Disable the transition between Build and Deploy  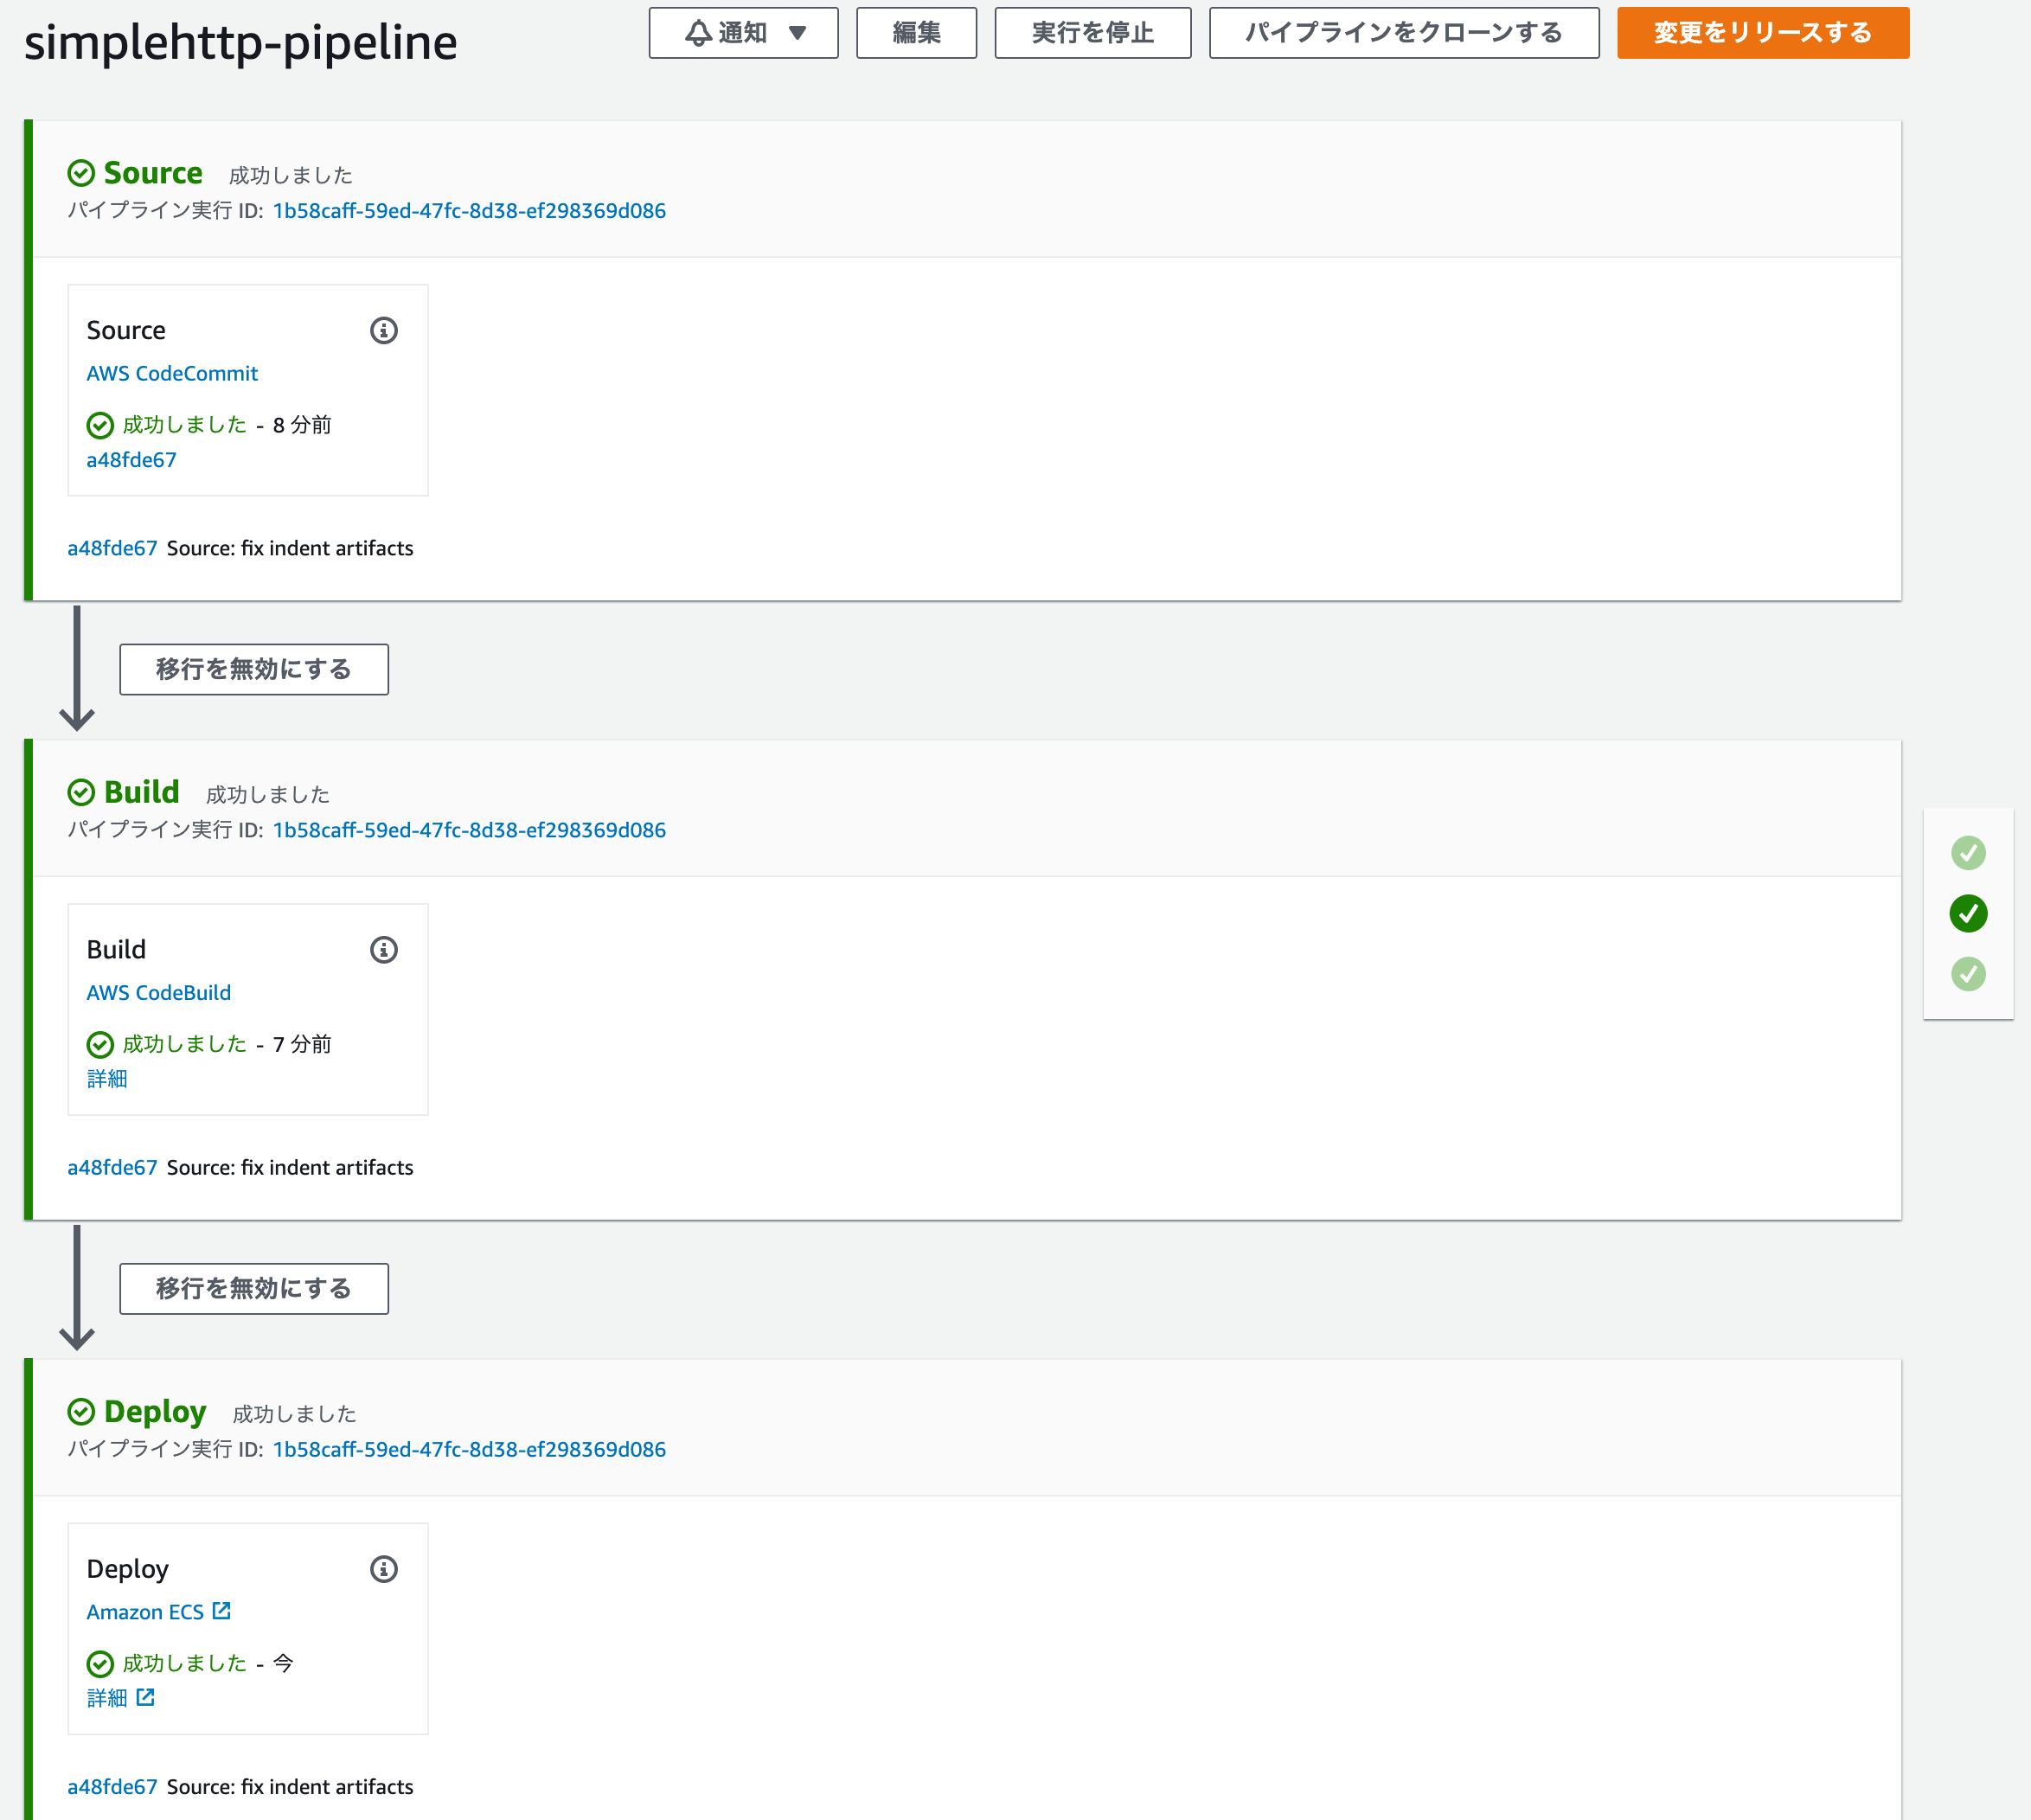click(x=254, y=1288)
